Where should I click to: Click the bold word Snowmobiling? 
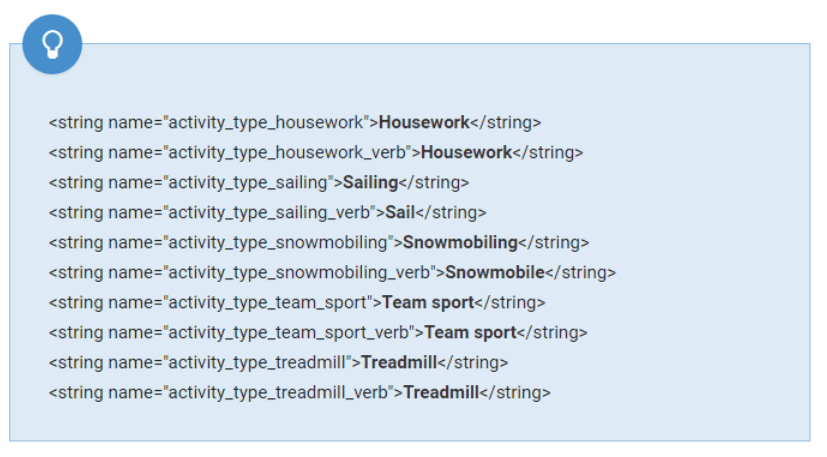460,243
